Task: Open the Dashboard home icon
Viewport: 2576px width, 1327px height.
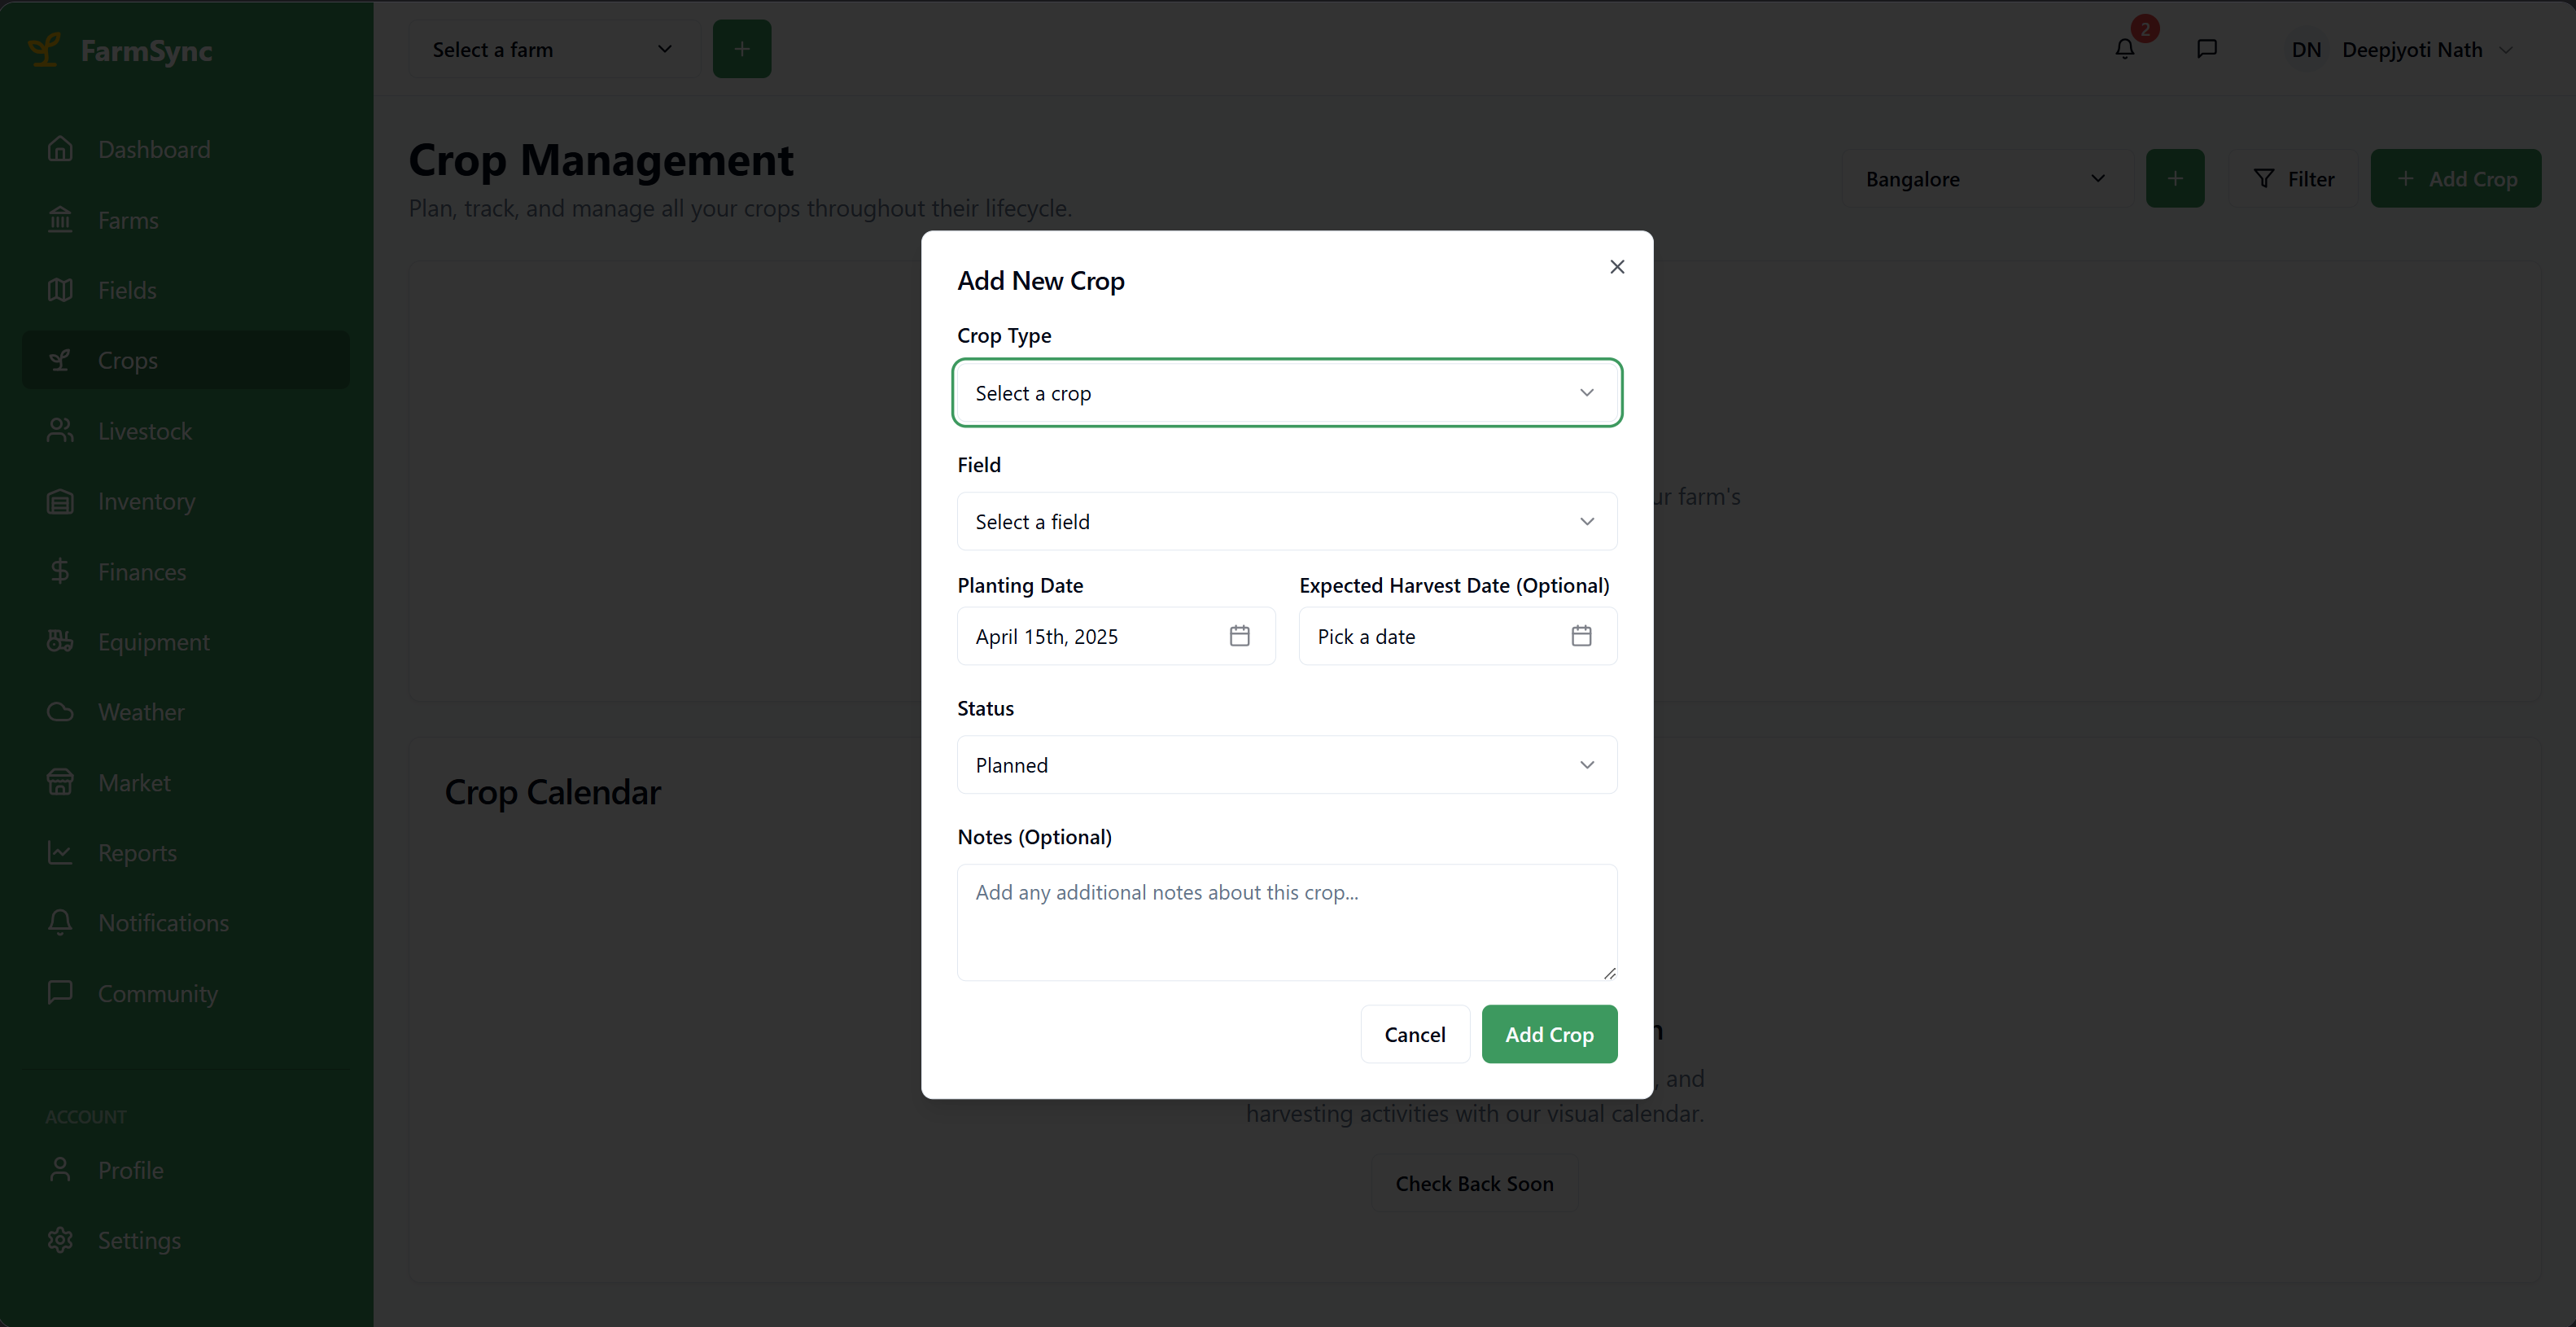Action: click(60, 149)
